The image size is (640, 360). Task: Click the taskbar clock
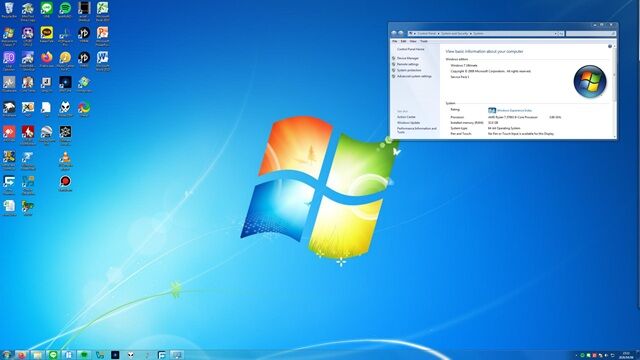click(626, 355)
